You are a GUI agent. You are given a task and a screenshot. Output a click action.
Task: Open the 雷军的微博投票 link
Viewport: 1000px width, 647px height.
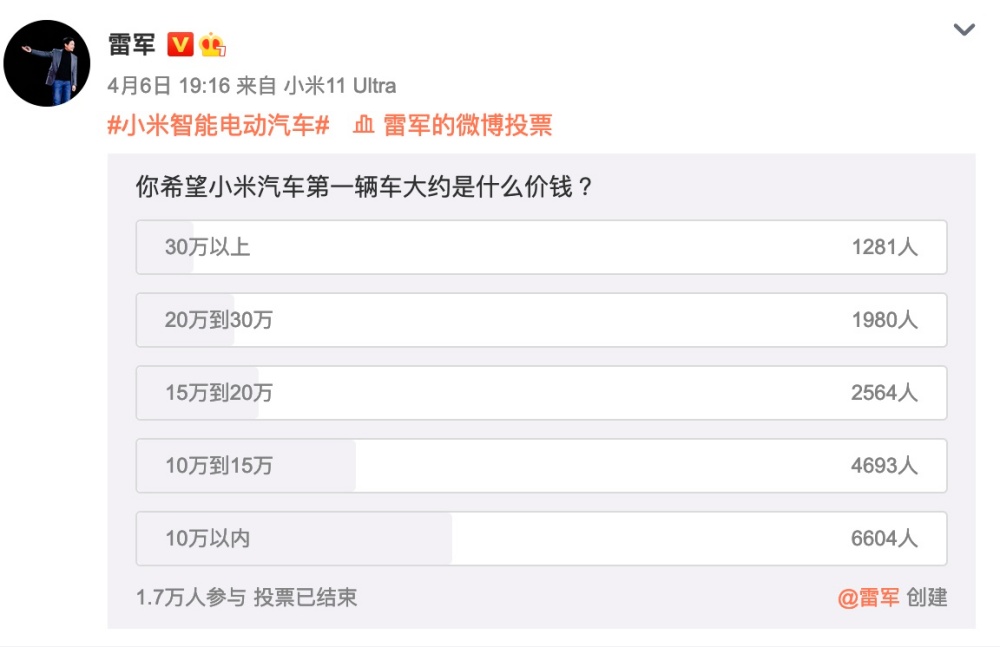[467, 125]
